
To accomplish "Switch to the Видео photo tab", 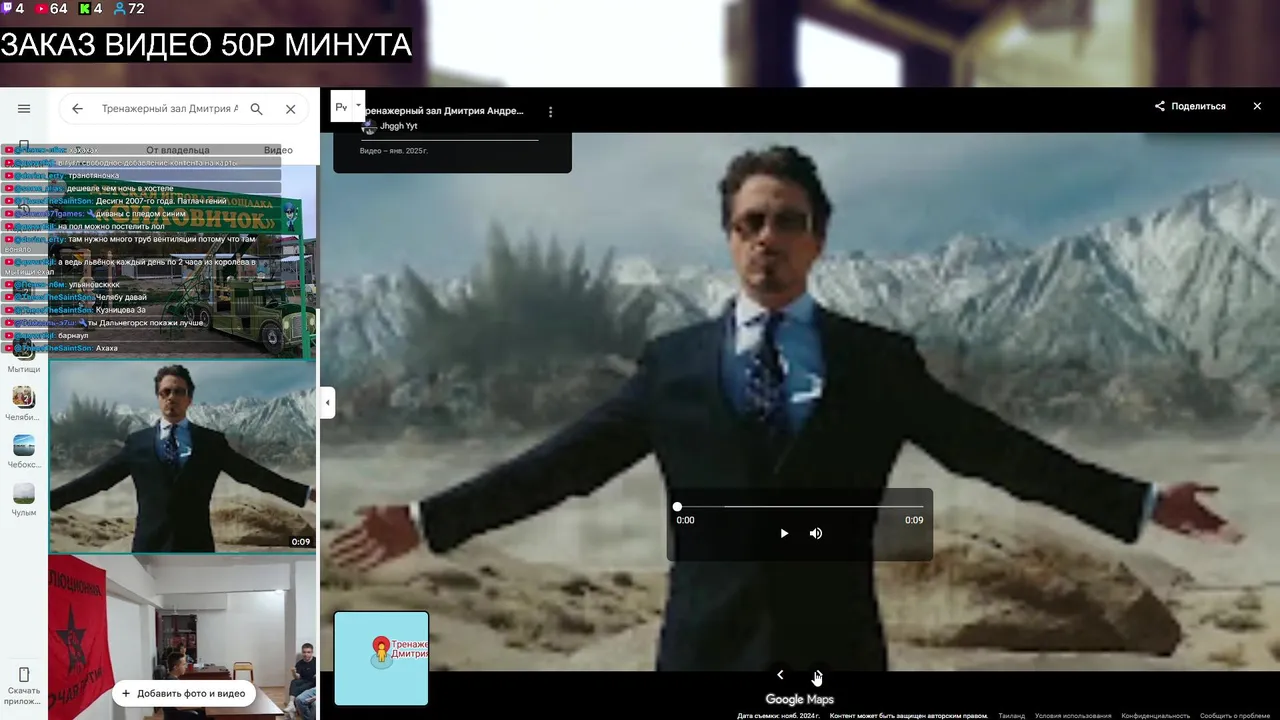I will [x=278, y=150].
